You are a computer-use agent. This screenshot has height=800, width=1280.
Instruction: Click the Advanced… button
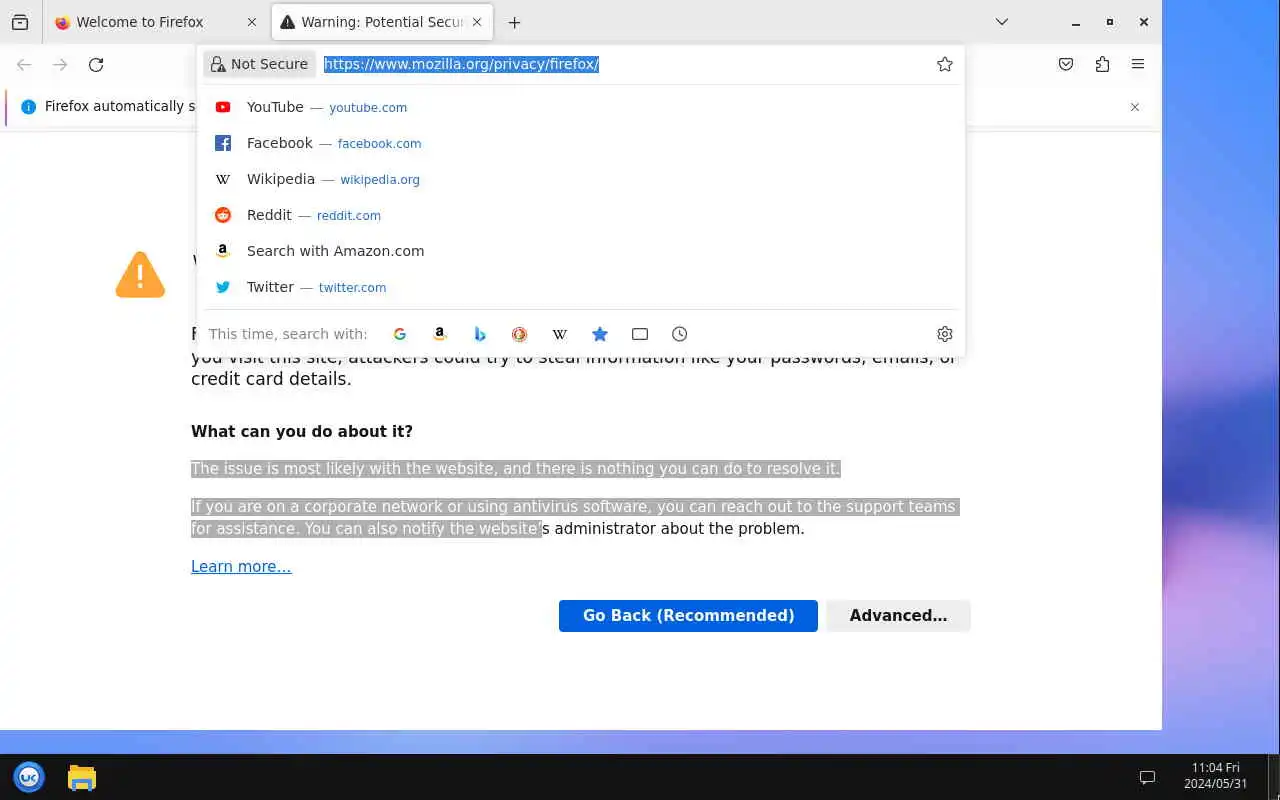click(x=898, y=616)
